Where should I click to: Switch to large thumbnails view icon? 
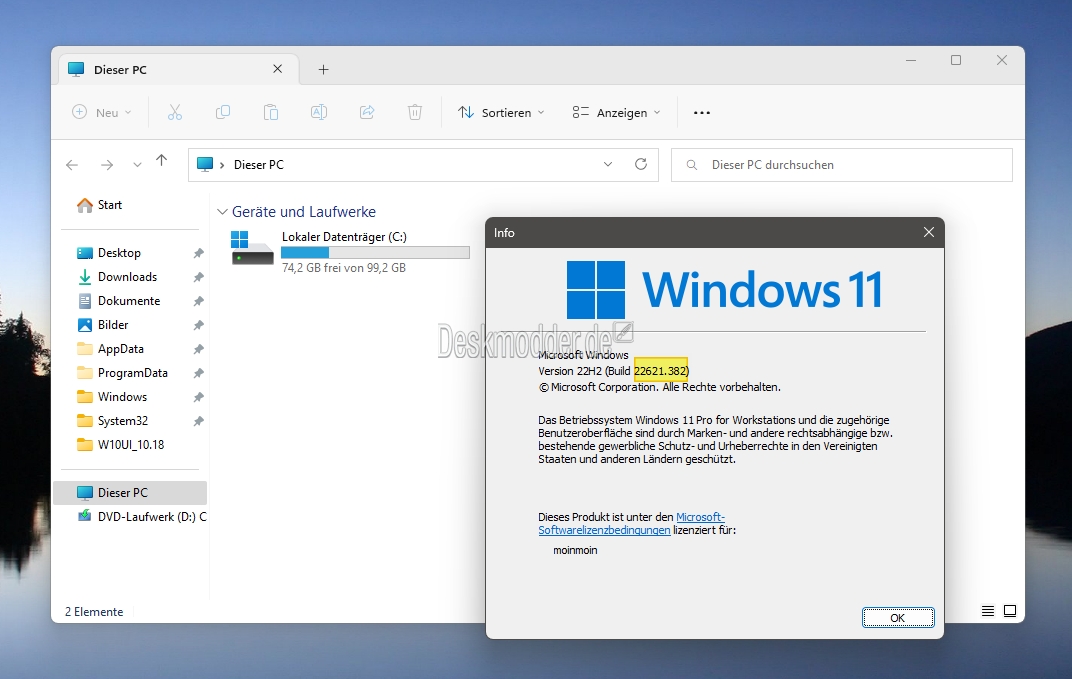point(1010,611)
